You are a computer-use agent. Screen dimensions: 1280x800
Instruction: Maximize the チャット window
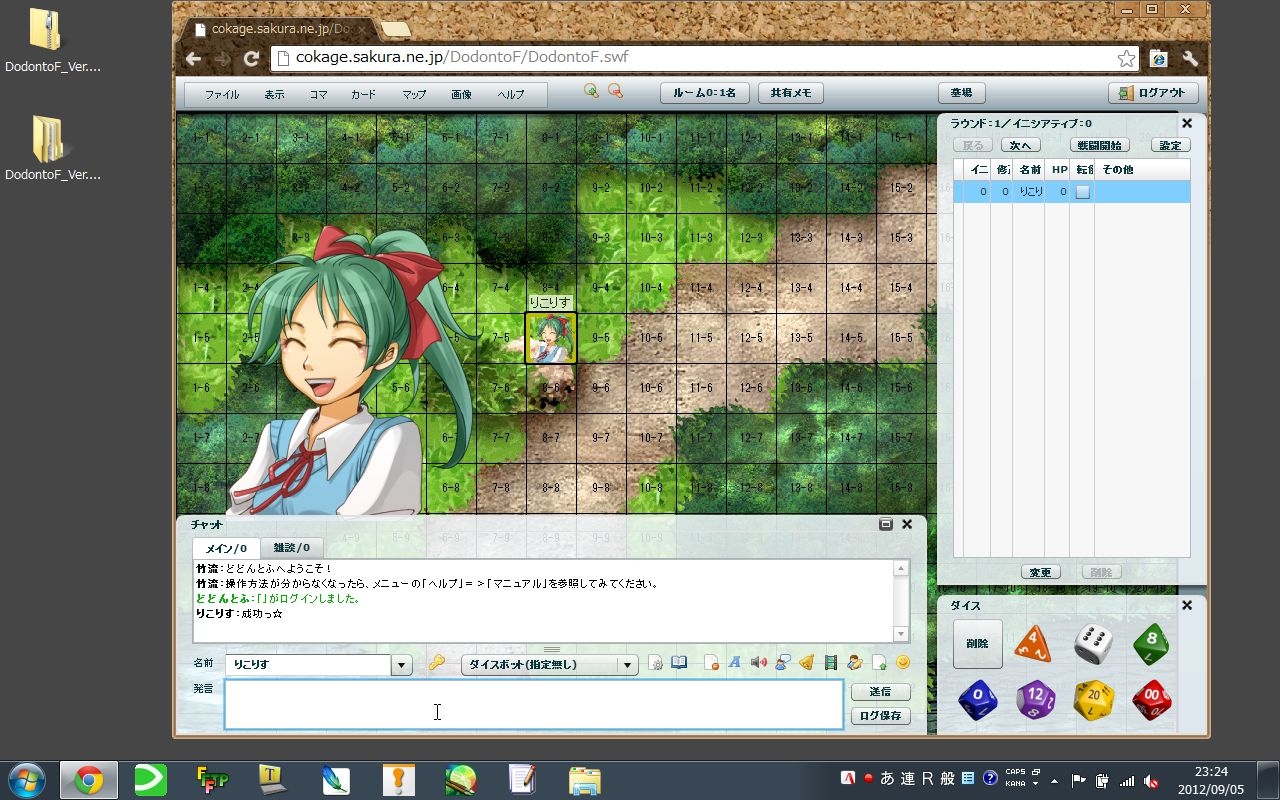(885, 524)
